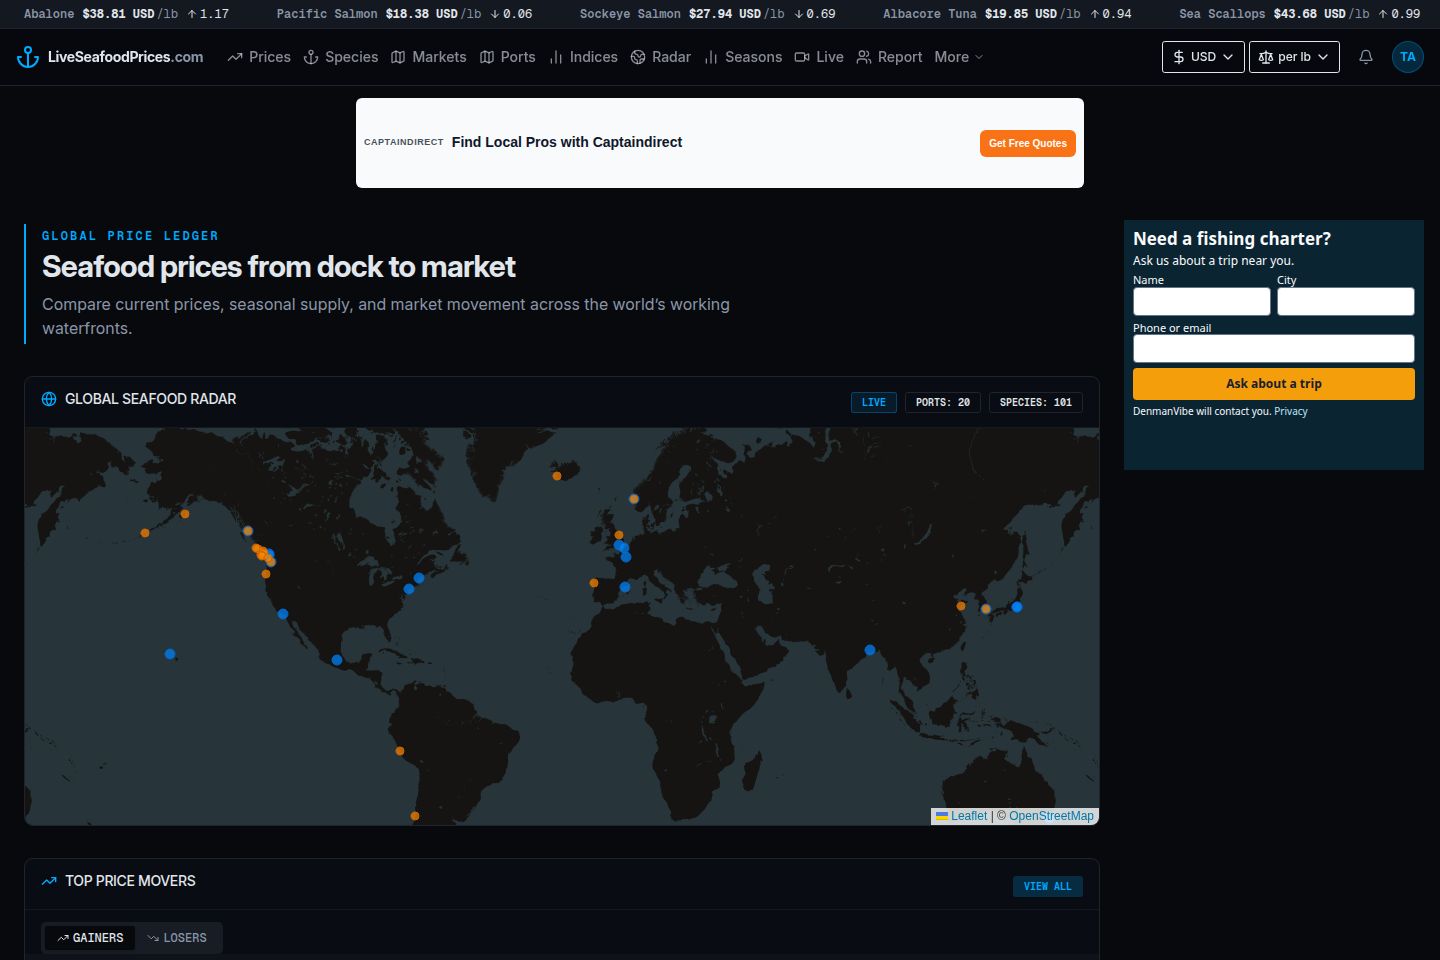This screenshot has width=1440, height=960.
Task: Open the Privacy link in charter form
Action: click(x=1291, y=411)
